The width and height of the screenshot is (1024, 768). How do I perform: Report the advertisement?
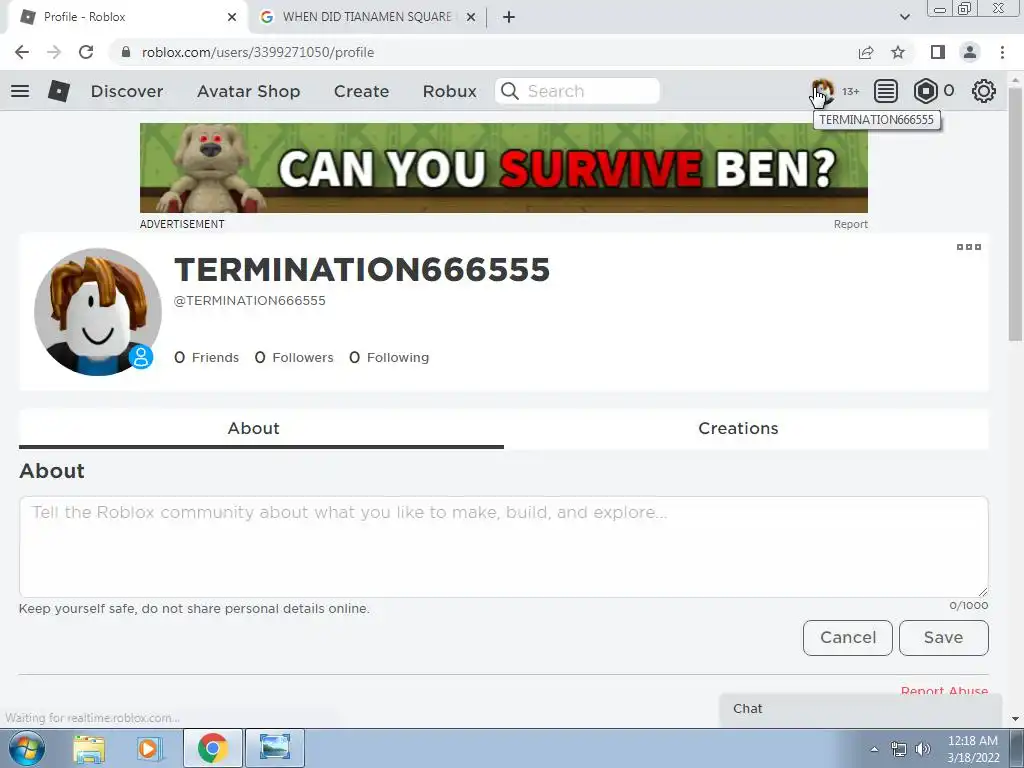pyautogui.click(x=850, y=224)
